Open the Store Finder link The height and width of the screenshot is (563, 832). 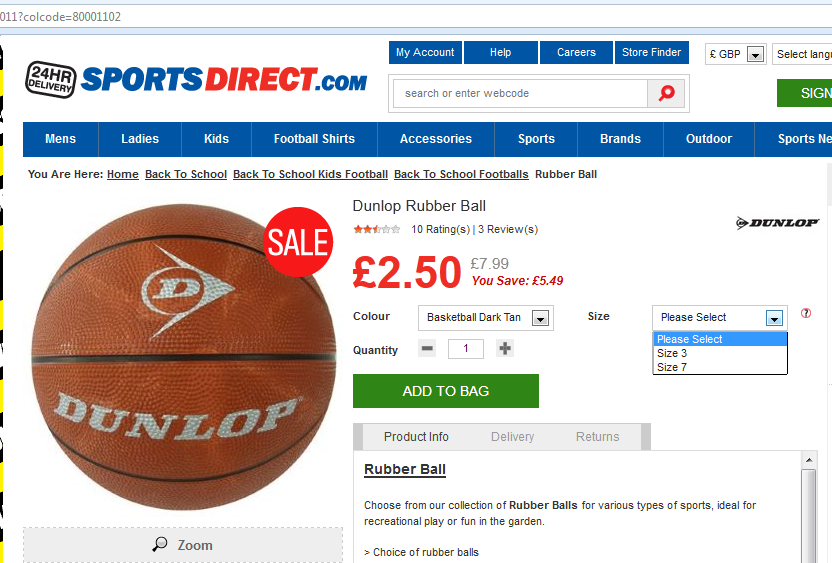651,52
